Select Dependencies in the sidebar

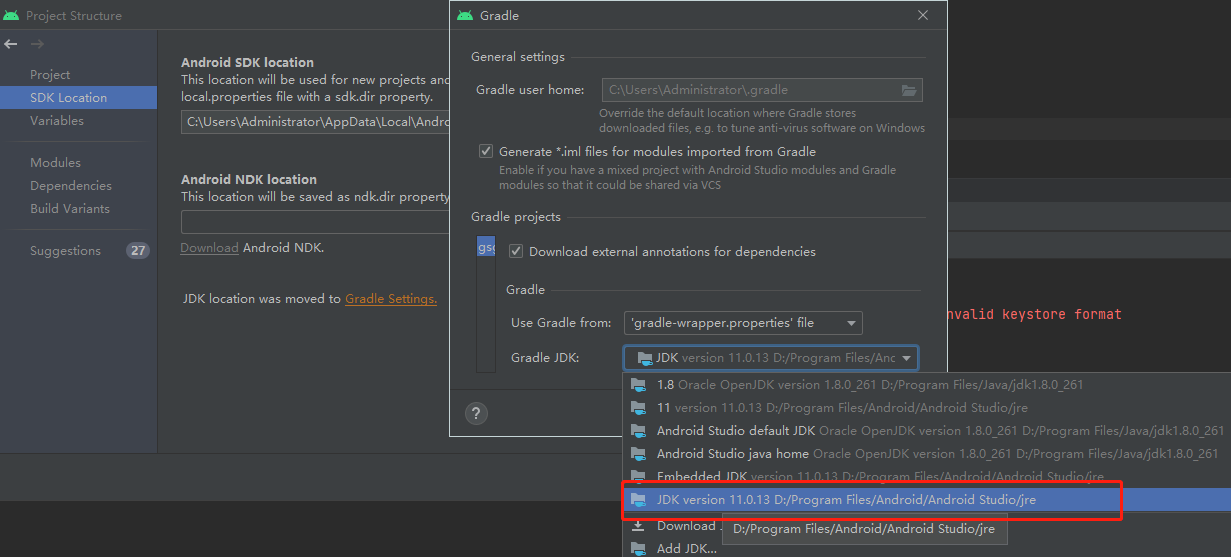point(71,186)
